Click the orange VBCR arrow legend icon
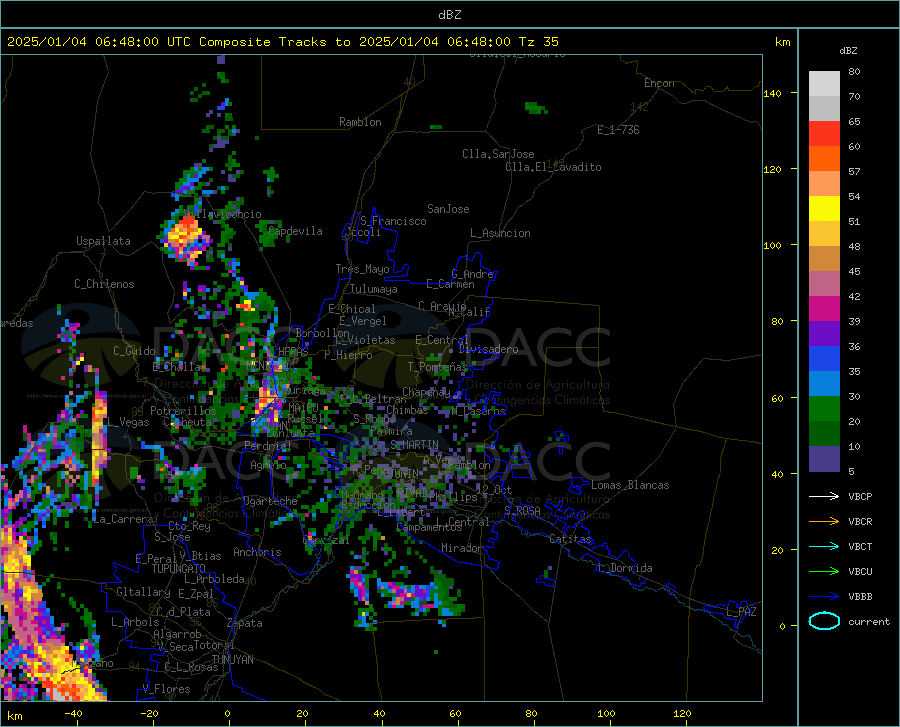Image resolution: width=900 pixels, height=727 pixels. [x=824, y=522]
